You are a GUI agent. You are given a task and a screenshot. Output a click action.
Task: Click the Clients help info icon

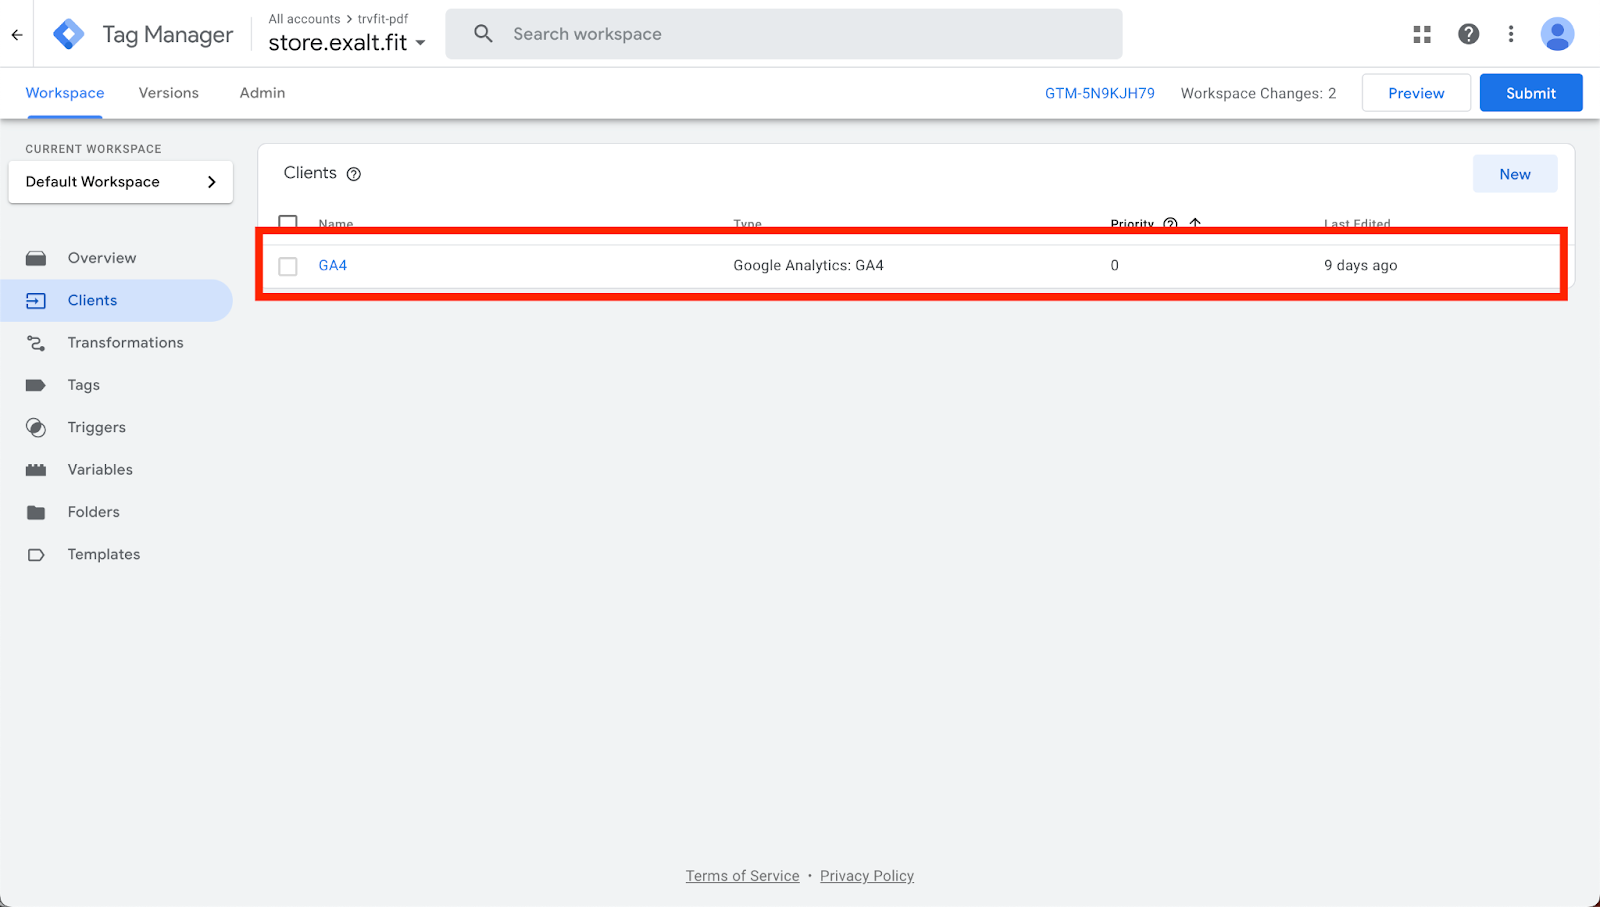tap(353, 174)
